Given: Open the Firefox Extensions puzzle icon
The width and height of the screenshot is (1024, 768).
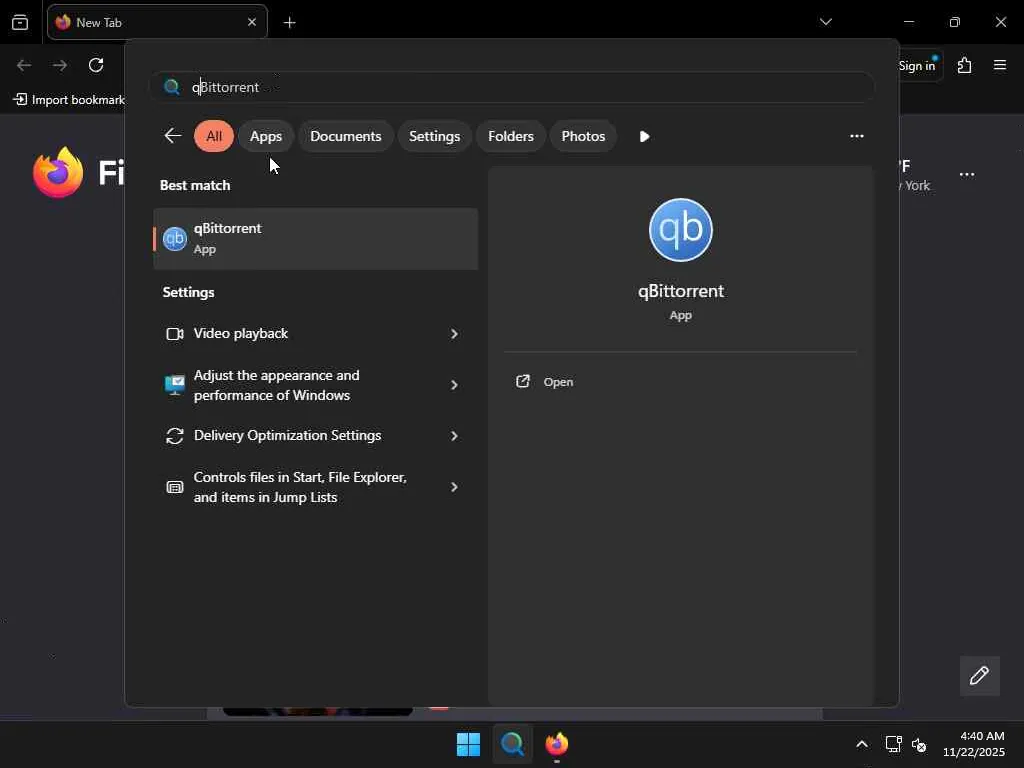Looking at the screenshot, I should (x=965, y=65).
